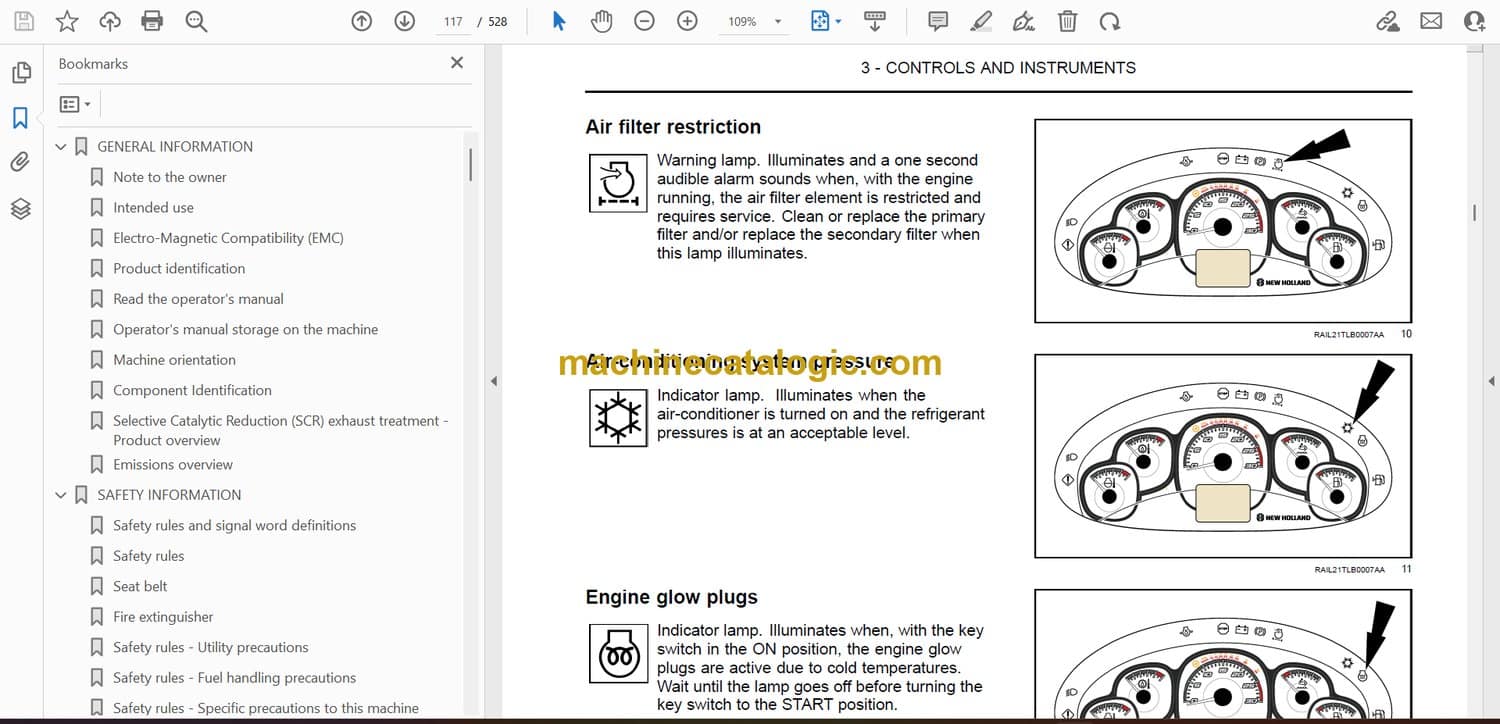Rotate the page view

[1109, 21]
